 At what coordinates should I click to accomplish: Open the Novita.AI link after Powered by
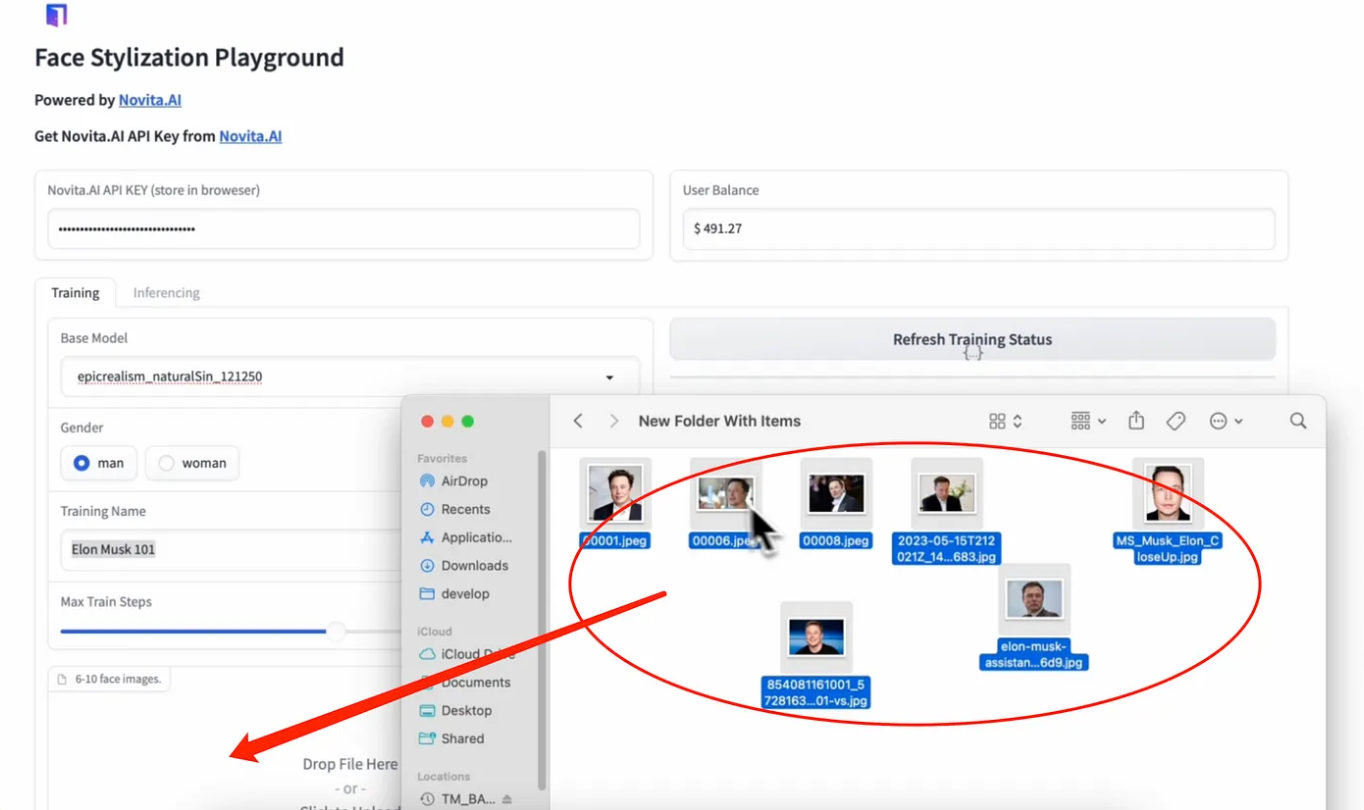pos(150,100)
